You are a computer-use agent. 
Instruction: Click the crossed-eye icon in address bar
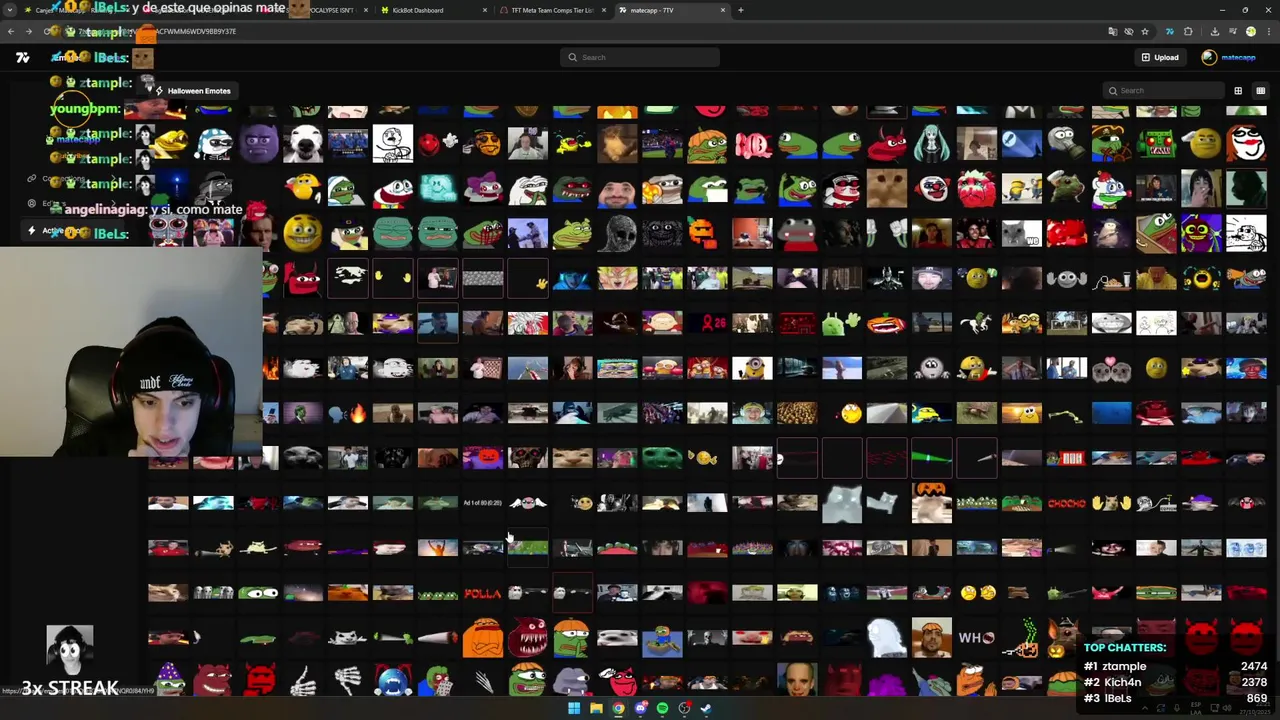click(1129, 32)
